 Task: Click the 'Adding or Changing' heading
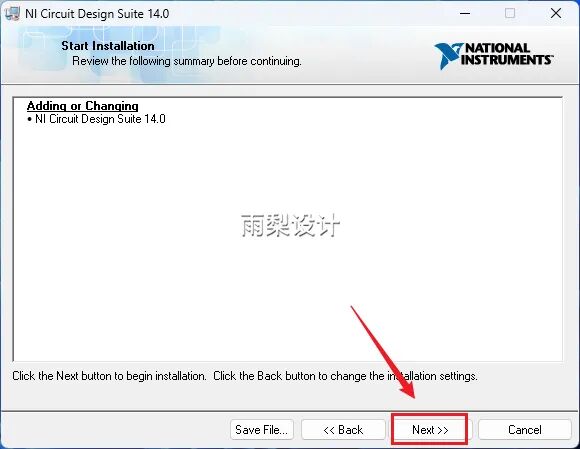point(82,106)
